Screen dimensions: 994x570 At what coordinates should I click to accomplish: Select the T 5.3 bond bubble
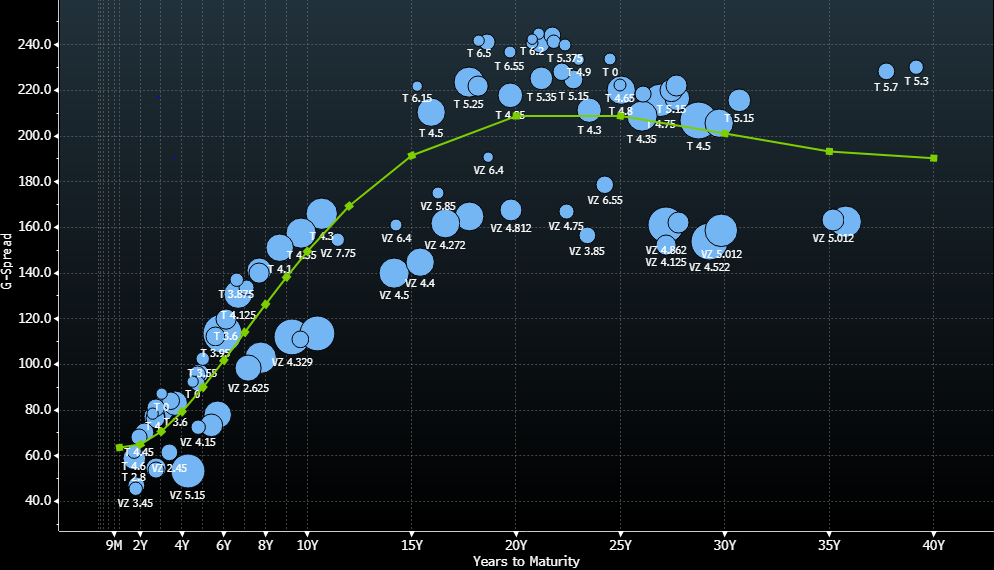pos(916,67)
